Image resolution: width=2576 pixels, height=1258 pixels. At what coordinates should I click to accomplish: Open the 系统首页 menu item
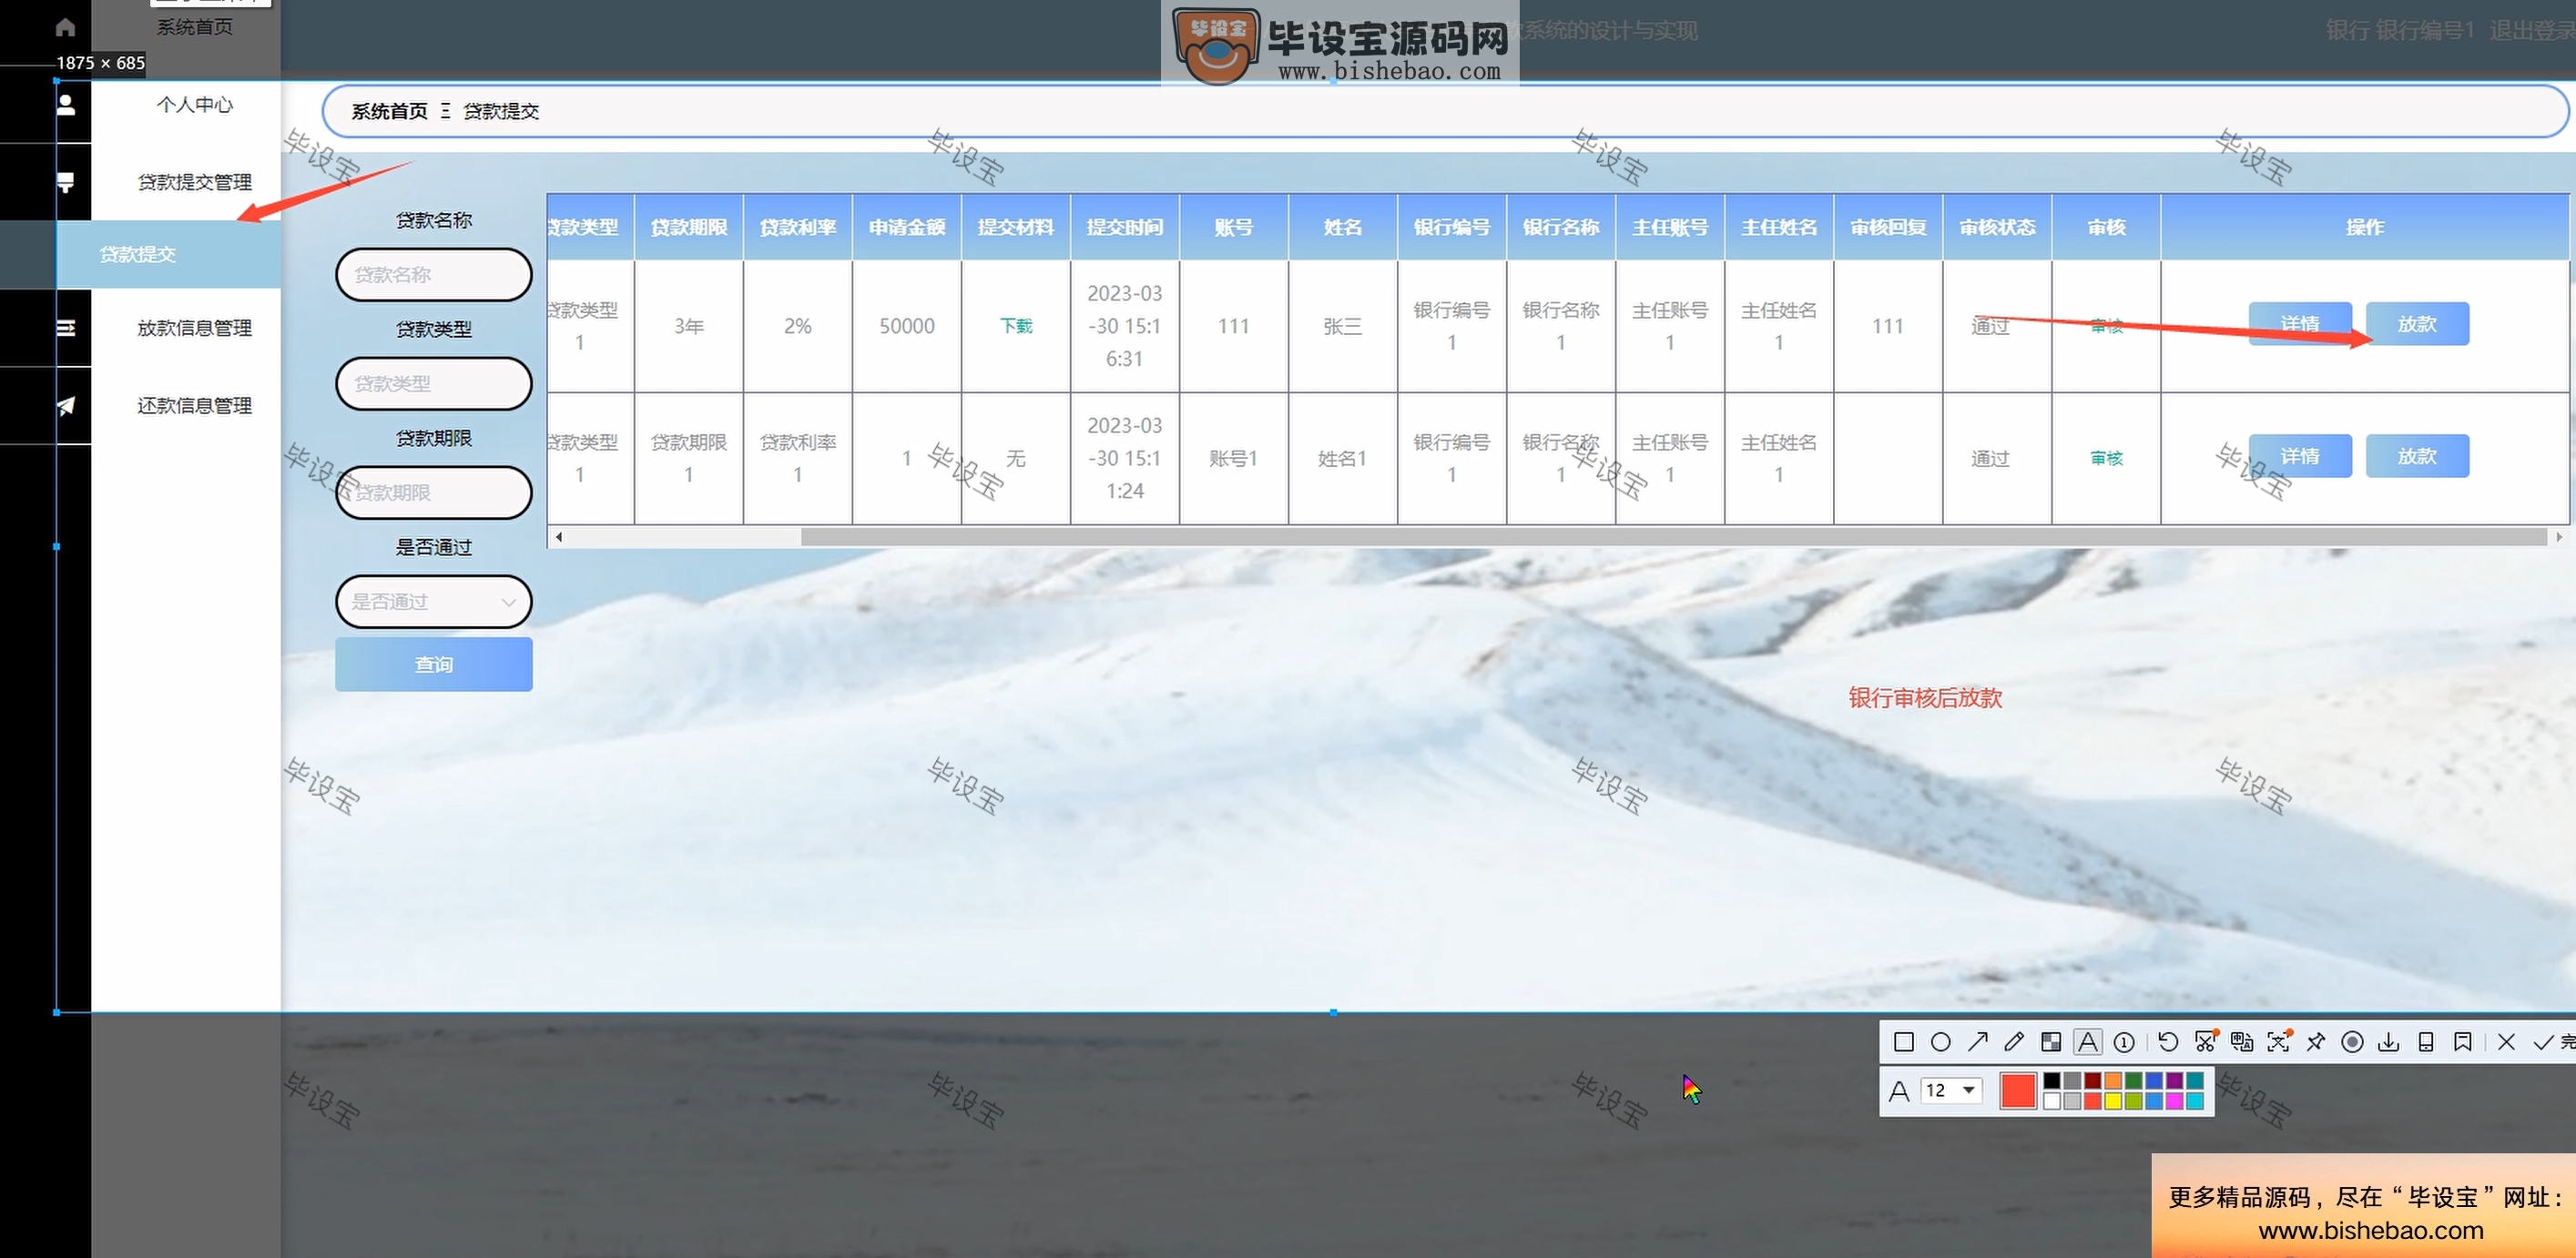pos(195,27)
